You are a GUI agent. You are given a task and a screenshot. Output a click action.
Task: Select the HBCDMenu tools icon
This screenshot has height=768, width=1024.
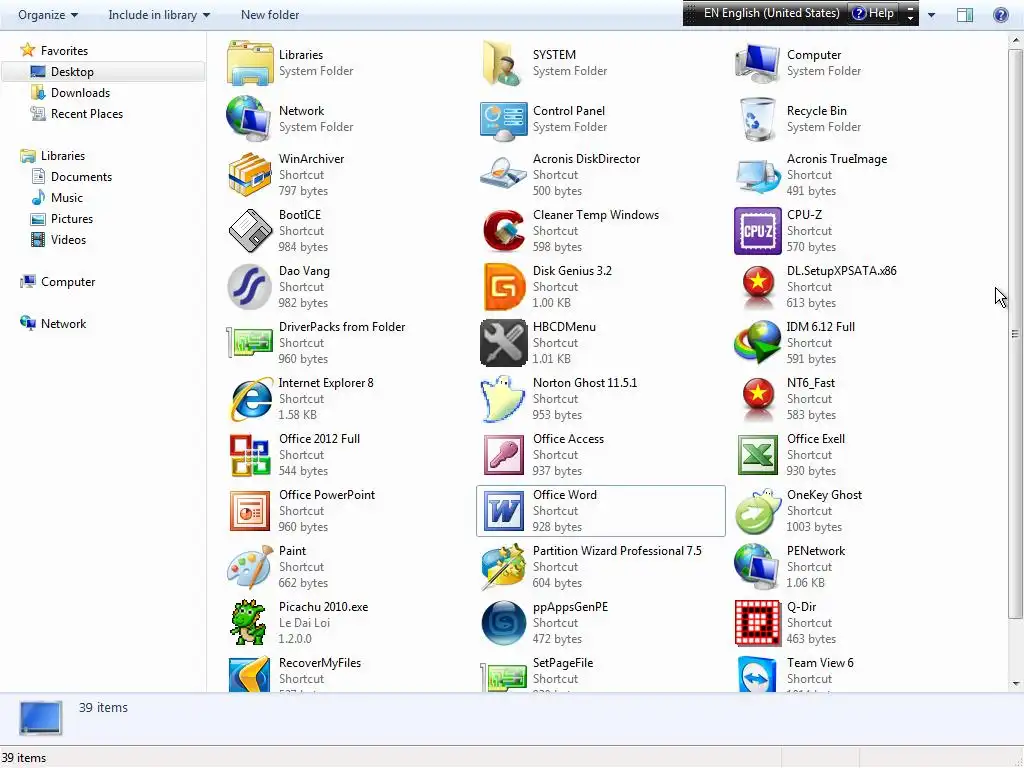point(503,343)
